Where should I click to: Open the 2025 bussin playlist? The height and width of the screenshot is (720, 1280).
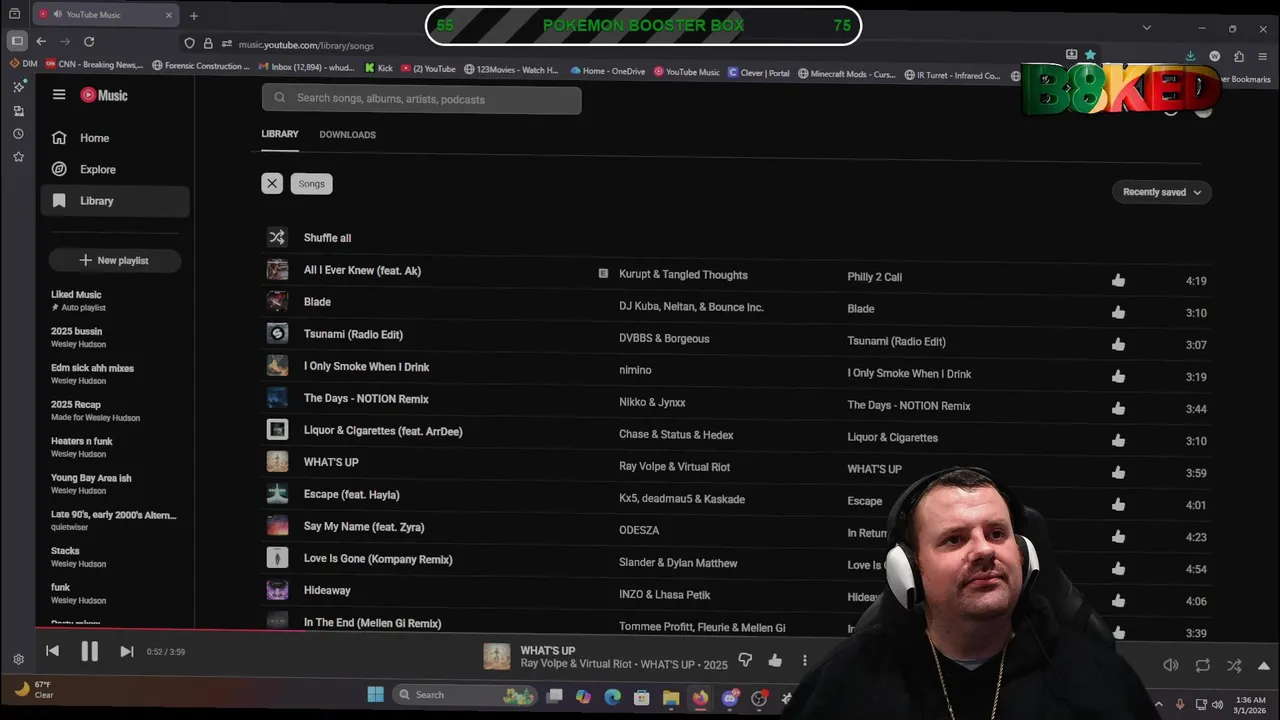pyautogui.click(x=77, y=331)
